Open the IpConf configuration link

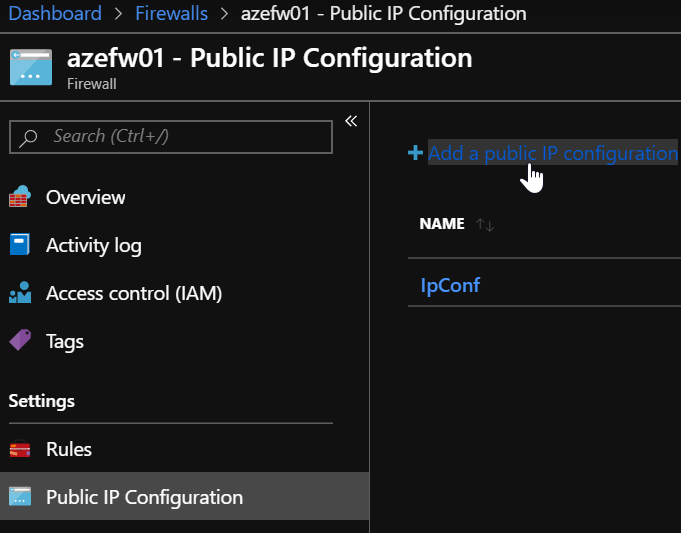click(x=450, y=285)
